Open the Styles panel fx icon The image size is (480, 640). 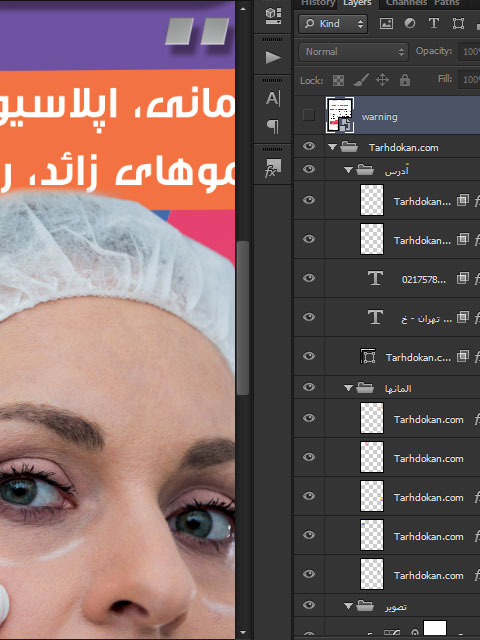tap(273, 168)
